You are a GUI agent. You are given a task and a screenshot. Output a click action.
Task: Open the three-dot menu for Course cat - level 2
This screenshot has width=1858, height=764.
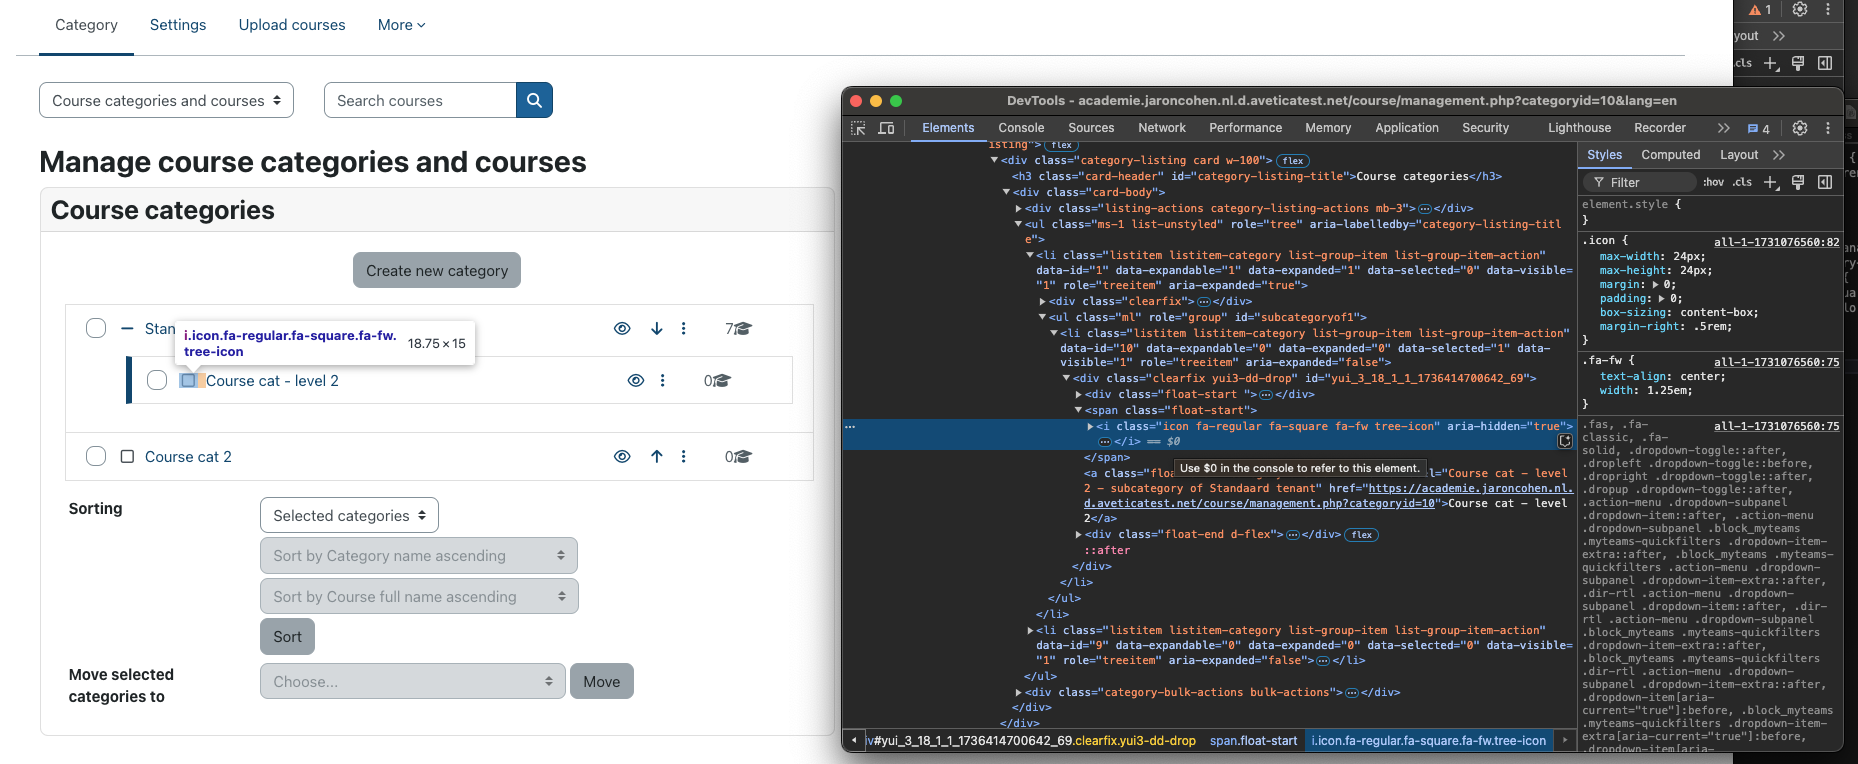pyautogui.click(x=663, y=380)
